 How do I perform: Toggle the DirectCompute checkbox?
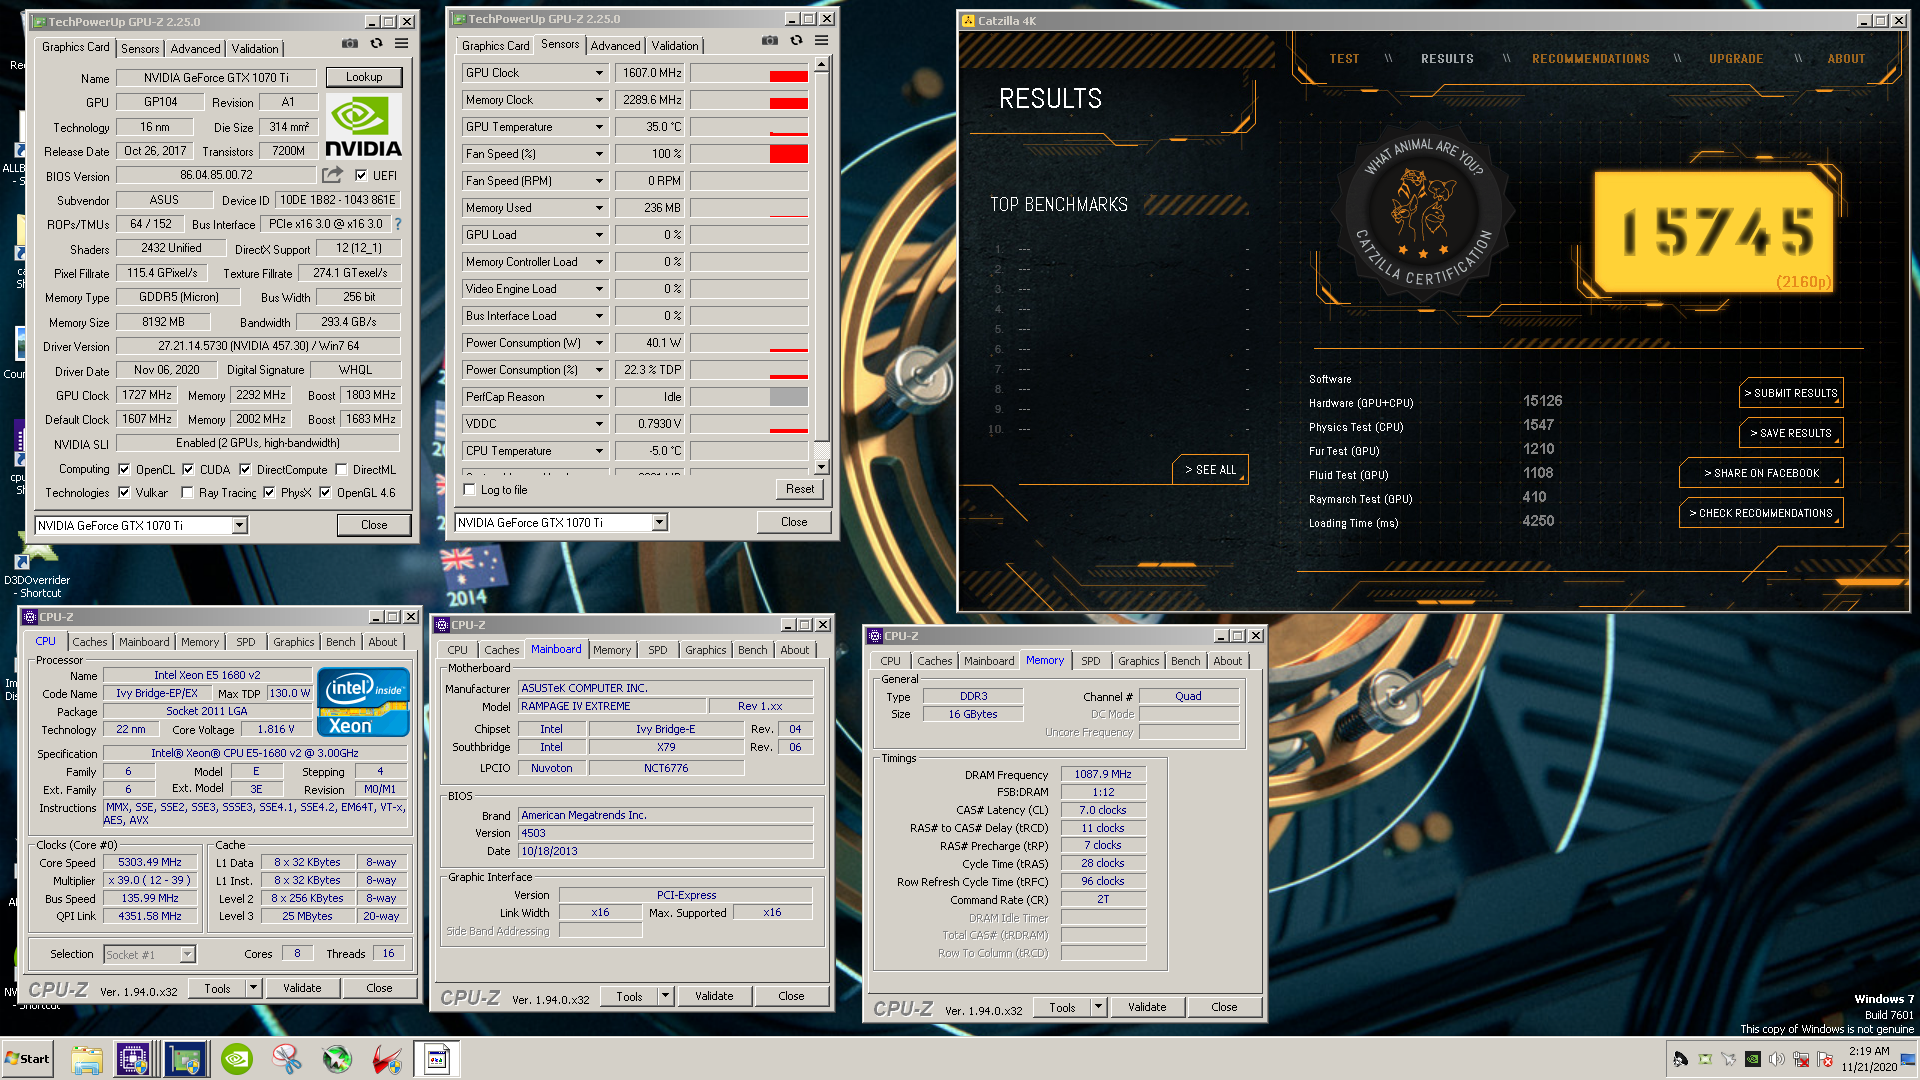pos(245,469)
